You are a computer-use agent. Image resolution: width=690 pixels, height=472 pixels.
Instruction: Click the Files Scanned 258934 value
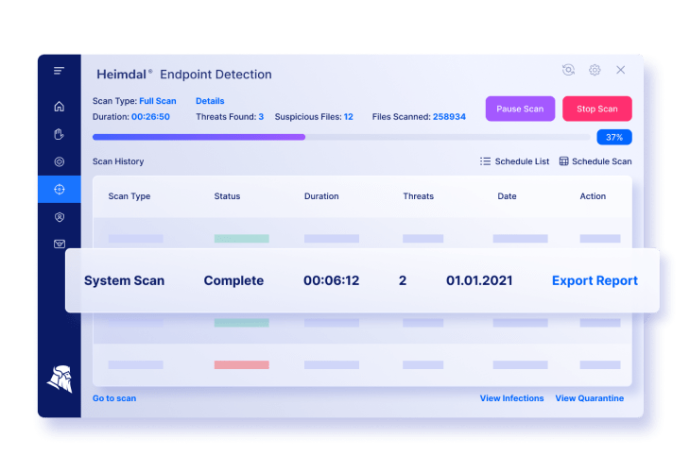coord(449,117)
